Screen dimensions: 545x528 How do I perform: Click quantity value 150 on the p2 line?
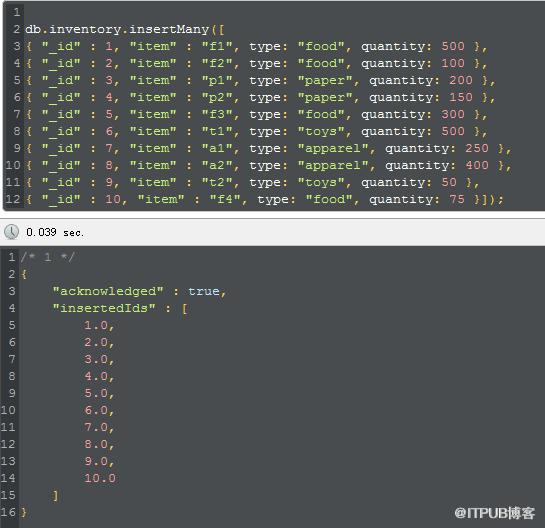click(461, 98)
